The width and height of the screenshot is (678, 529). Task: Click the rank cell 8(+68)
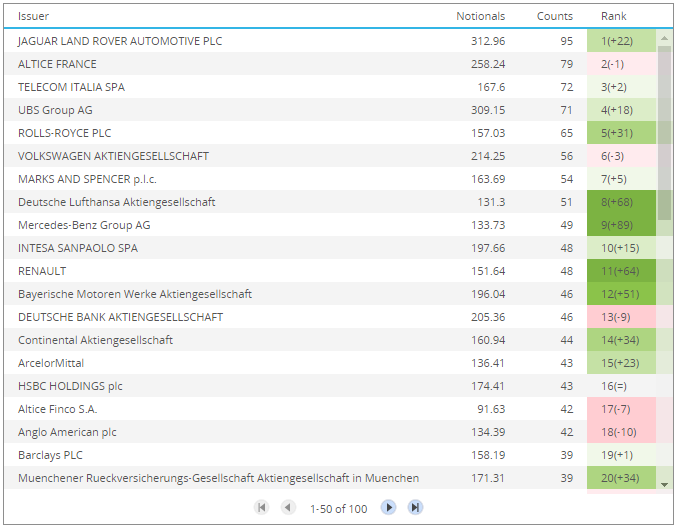(x=621, y=202)
